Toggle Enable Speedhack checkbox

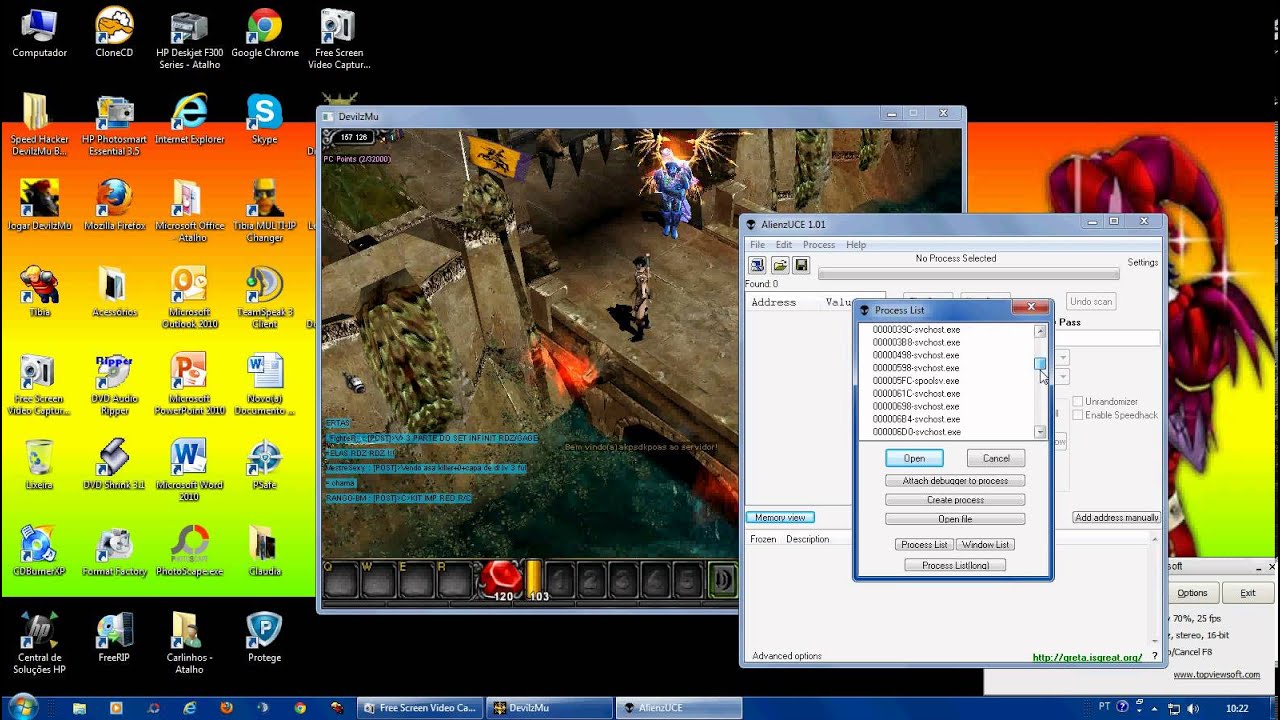[1078, 415]
